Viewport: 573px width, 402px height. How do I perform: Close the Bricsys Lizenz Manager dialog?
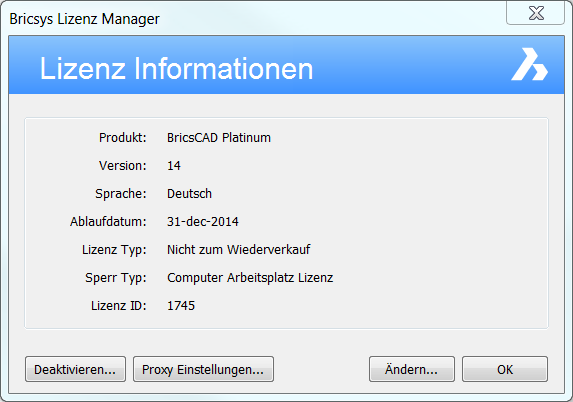point(535,13)
